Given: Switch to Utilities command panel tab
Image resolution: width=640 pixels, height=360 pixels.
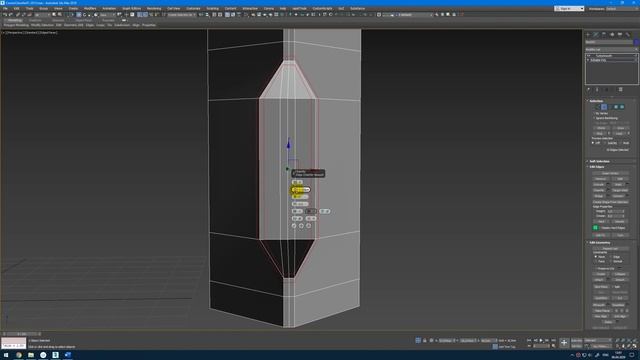Looking at the screenshot, I should tap(628, 34).
